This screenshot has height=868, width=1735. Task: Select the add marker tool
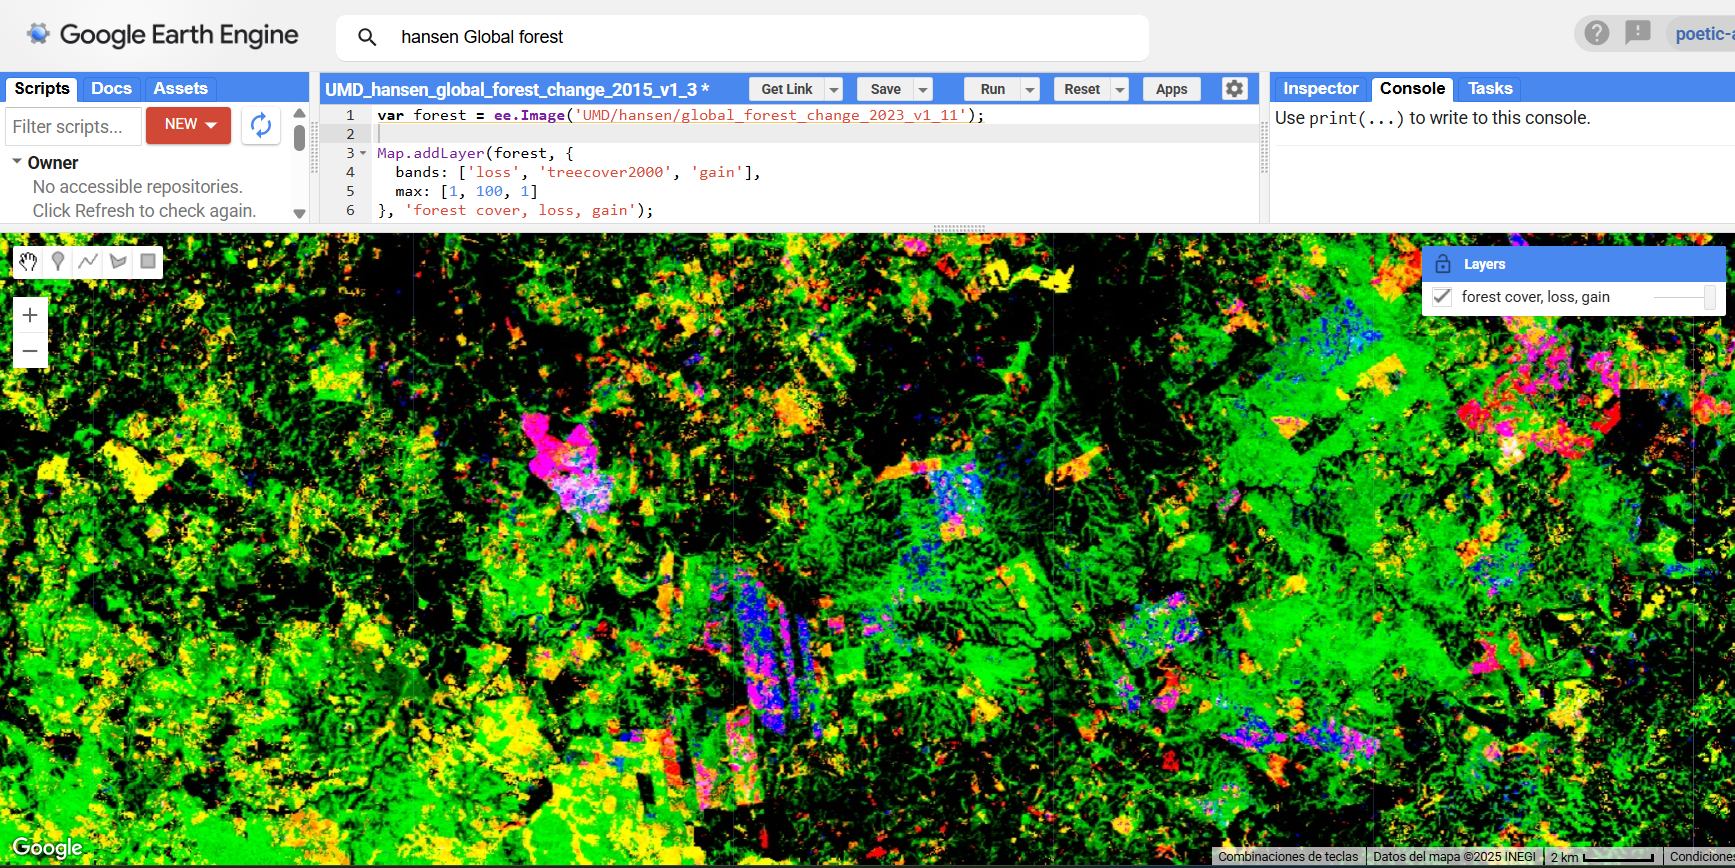point(58,262)
